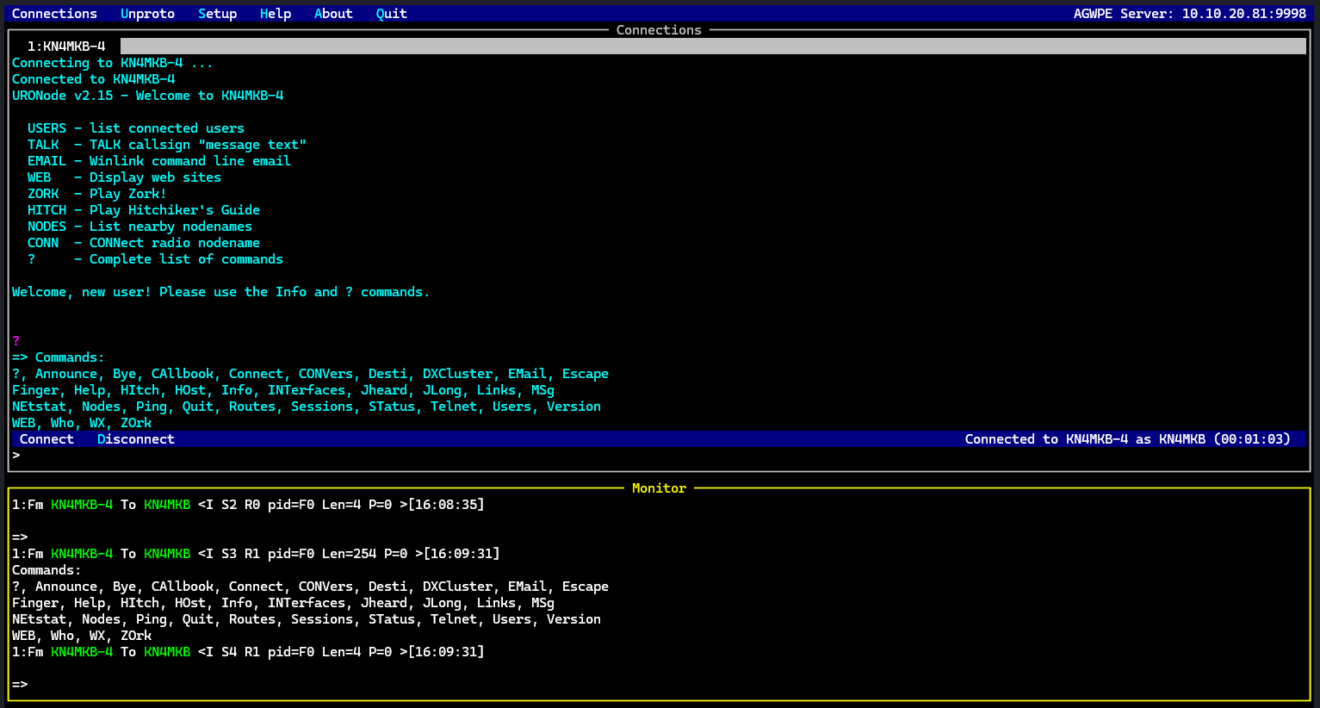
Task: Click the Quit menu item
Action: (390, 13)
